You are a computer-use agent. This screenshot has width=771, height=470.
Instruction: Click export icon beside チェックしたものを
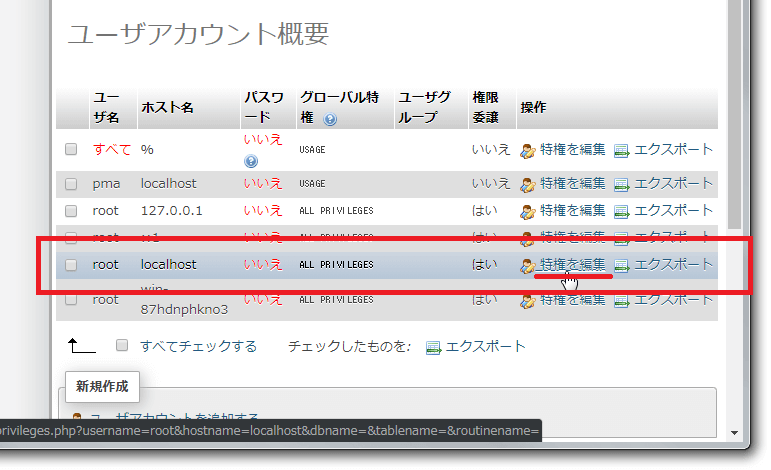pyautogui.click(x=433, y=347)
